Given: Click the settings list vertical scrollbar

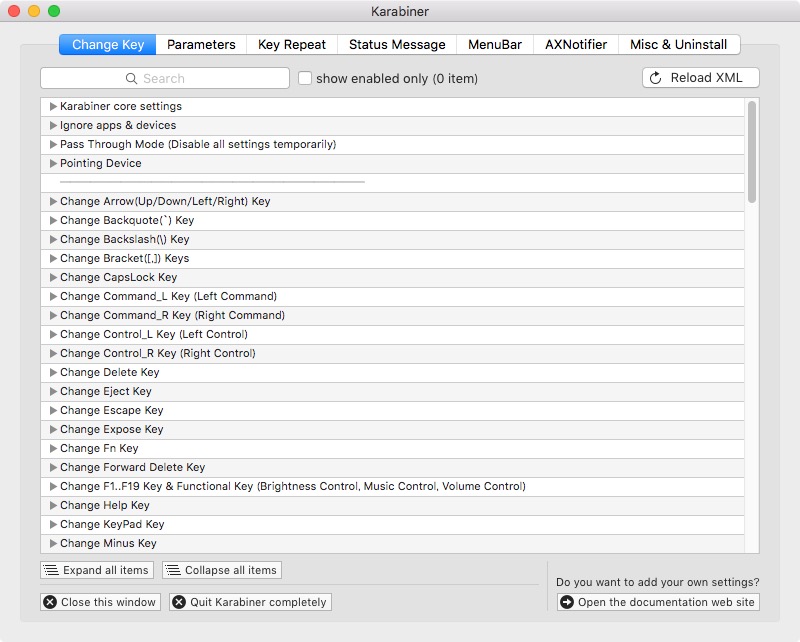Looking at the screenshot, I should [x=751, y=150].
